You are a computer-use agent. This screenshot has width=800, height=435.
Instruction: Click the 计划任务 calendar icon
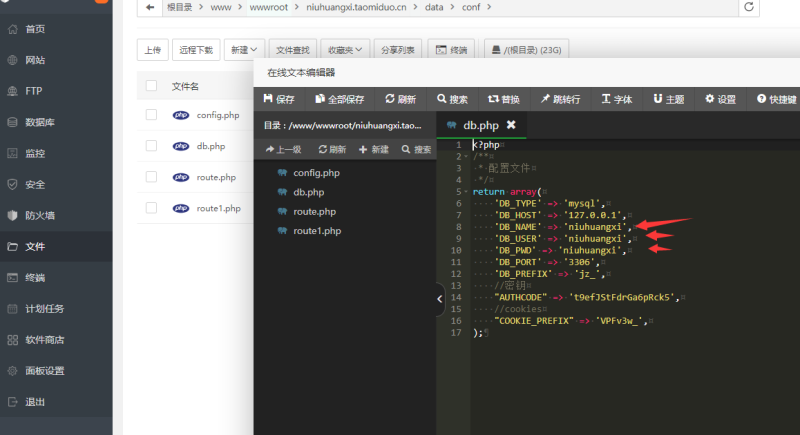coord(13,309)
